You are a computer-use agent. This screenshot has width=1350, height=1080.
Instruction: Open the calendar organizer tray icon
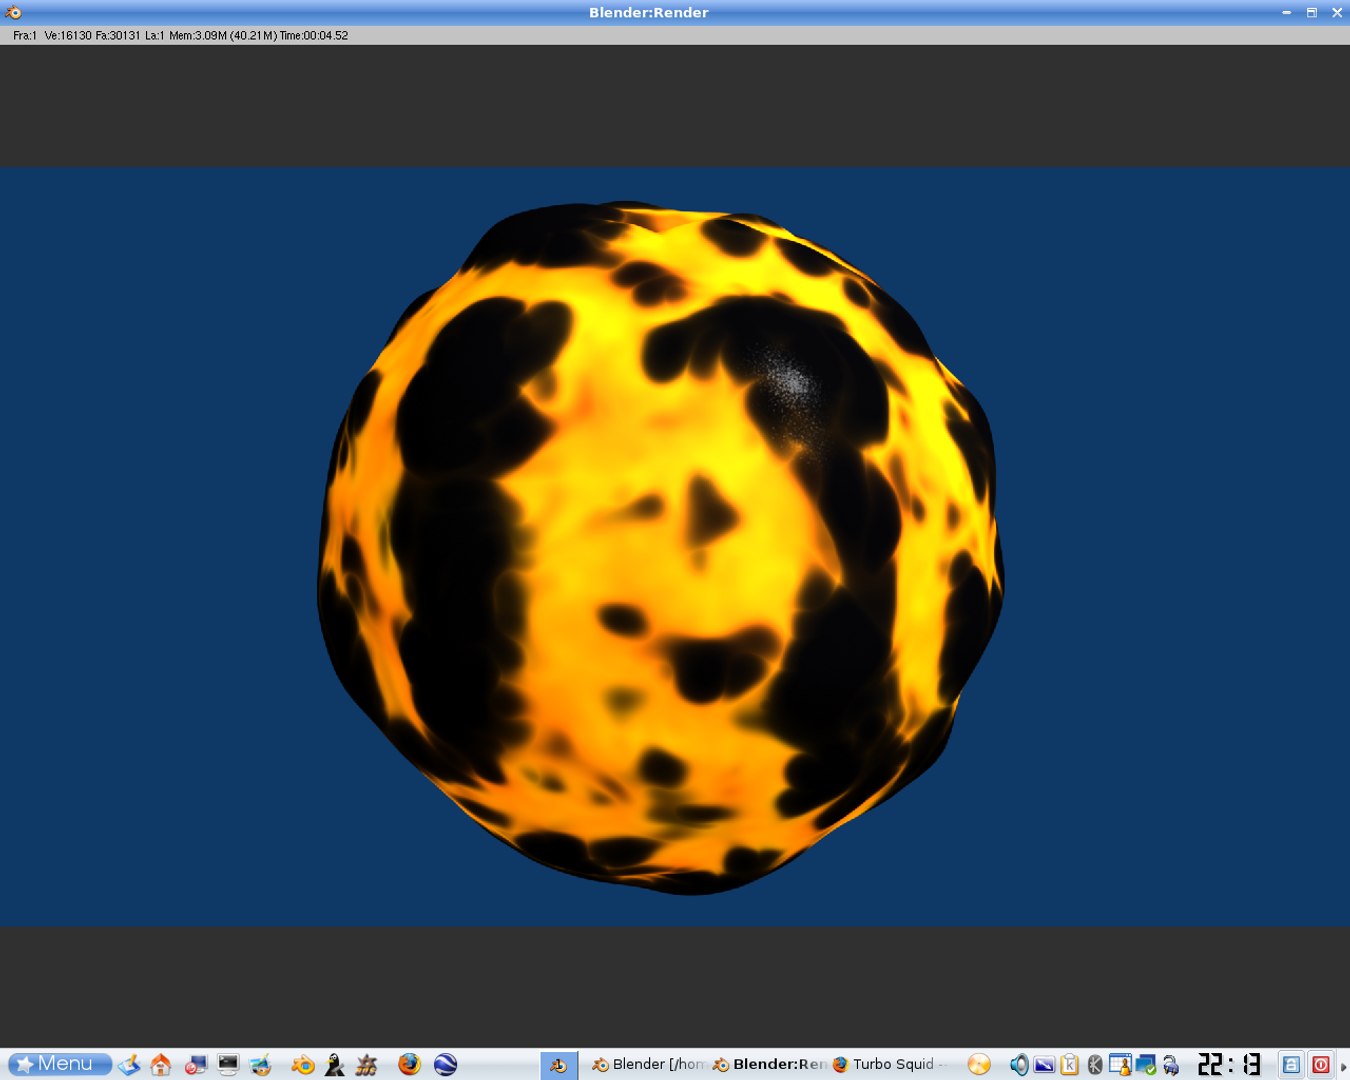pos(1120,1065)
